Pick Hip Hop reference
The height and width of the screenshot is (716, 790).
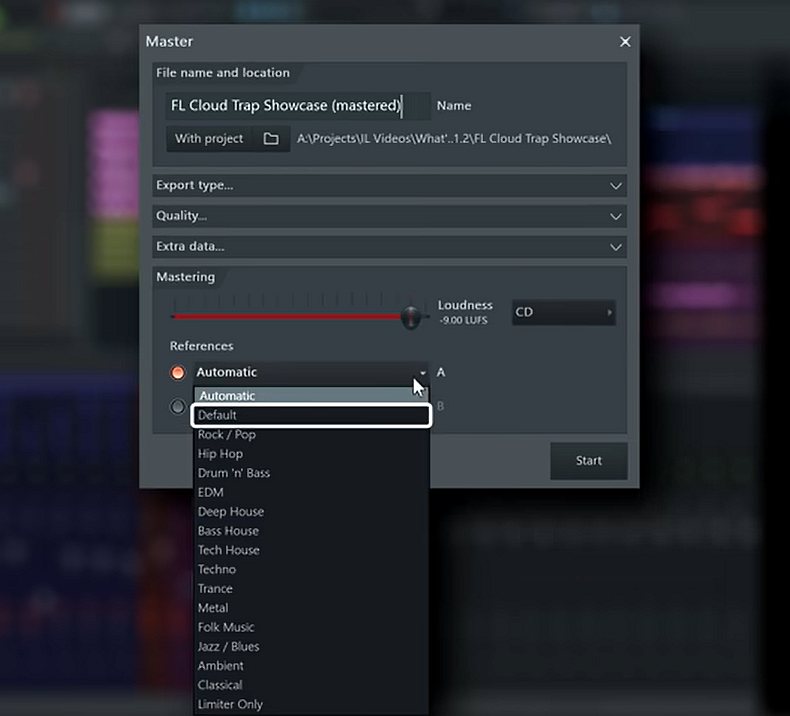pos(311,453)
